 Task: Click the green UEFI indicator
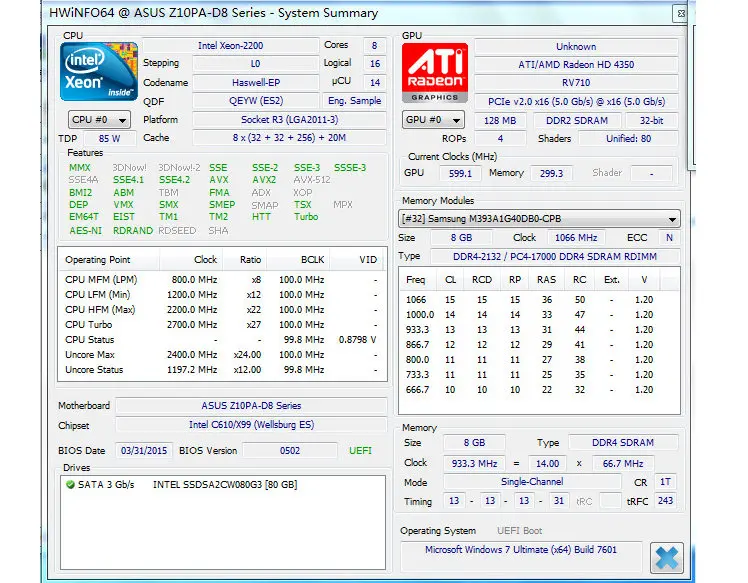(360, 450)
